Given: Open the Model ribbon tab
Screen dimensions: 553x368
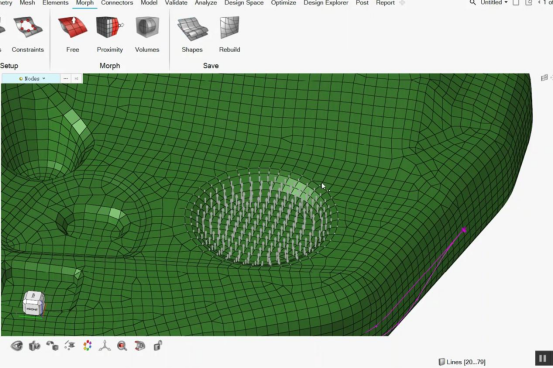Looking at the screenshot, I should click(149, 3).
